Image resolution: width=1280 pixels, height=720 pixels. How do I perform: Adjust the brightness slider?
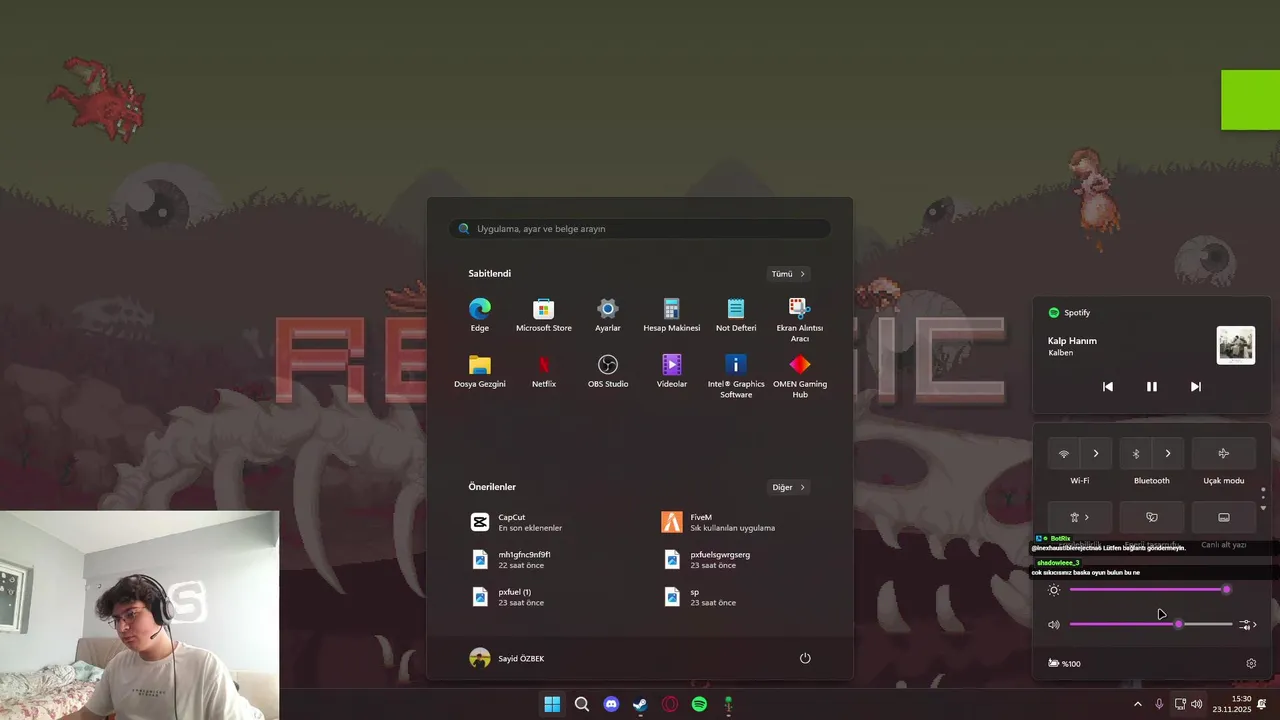[1150, 590]
